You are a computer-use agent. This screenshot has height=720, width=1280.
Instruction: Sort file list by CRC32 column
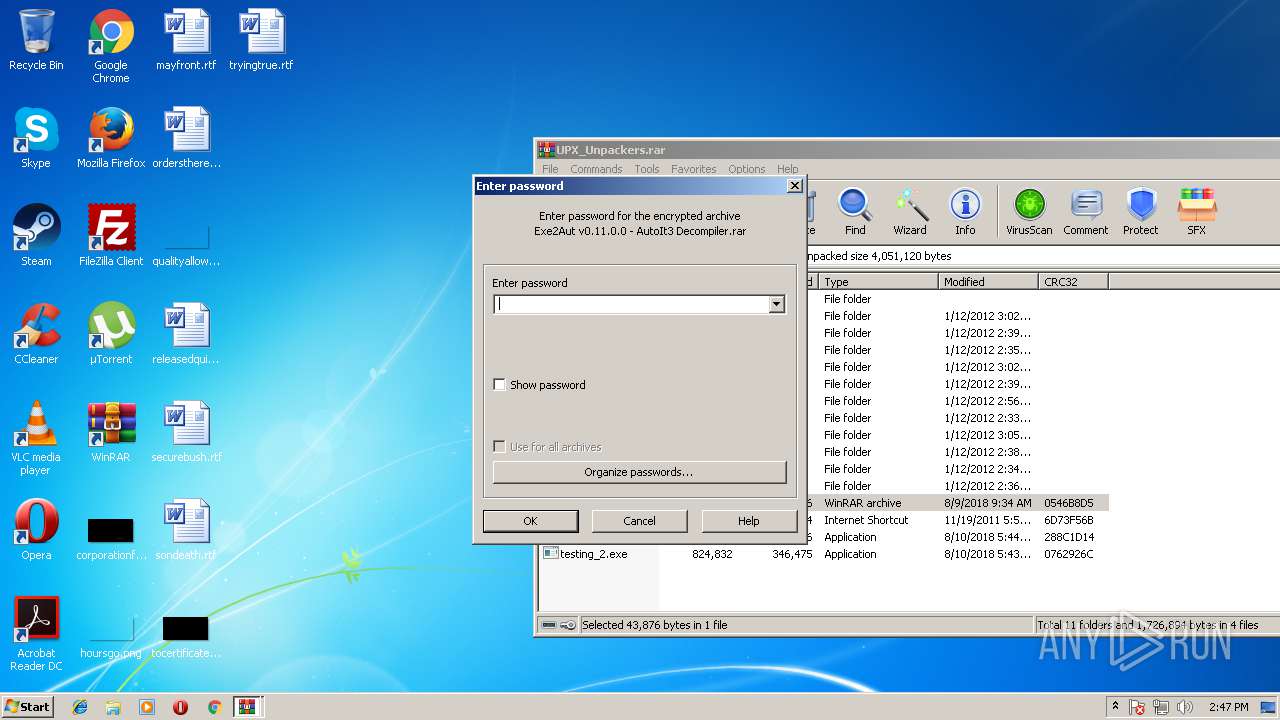[1073, 282]
